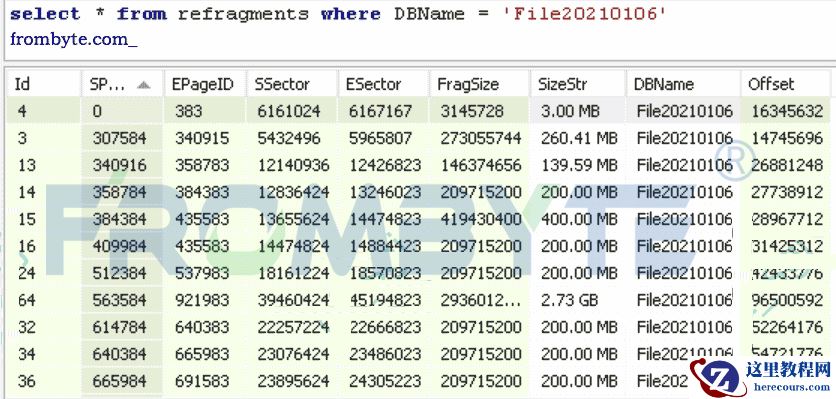Select EPageID value 340915
This screenshot has width=836, height=399.
pyautogui.click(x=202, y=138)
